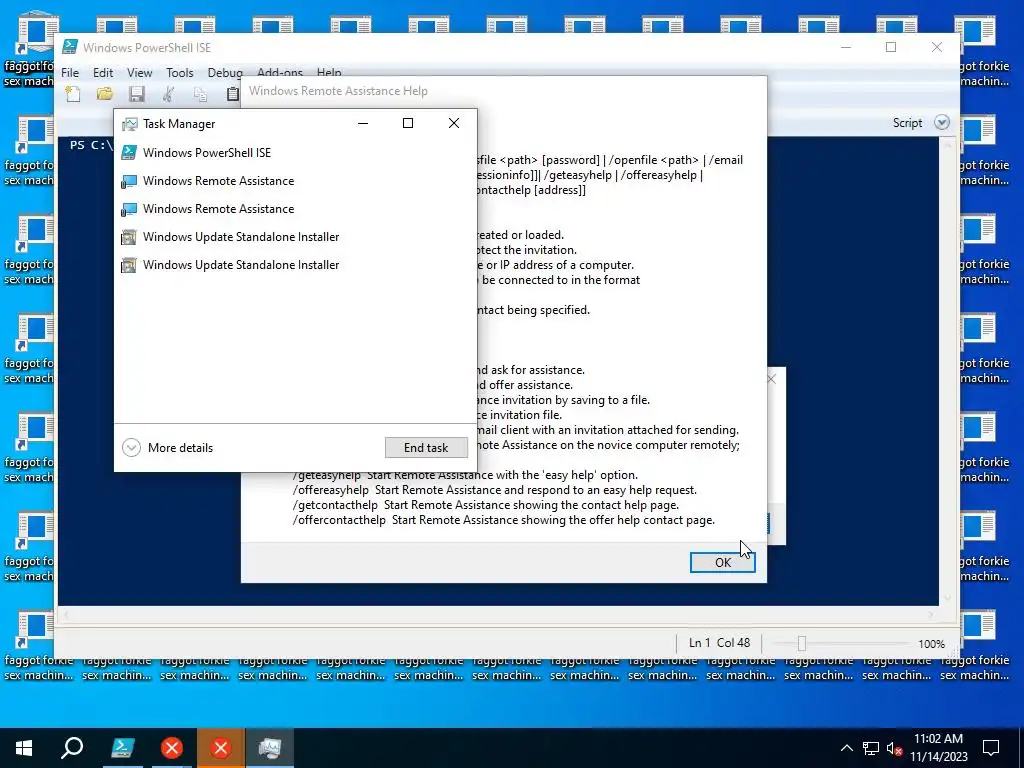Click the End task button
Image resolution: width=1024 pixels, height=768 pixels.
coord(426,447)
